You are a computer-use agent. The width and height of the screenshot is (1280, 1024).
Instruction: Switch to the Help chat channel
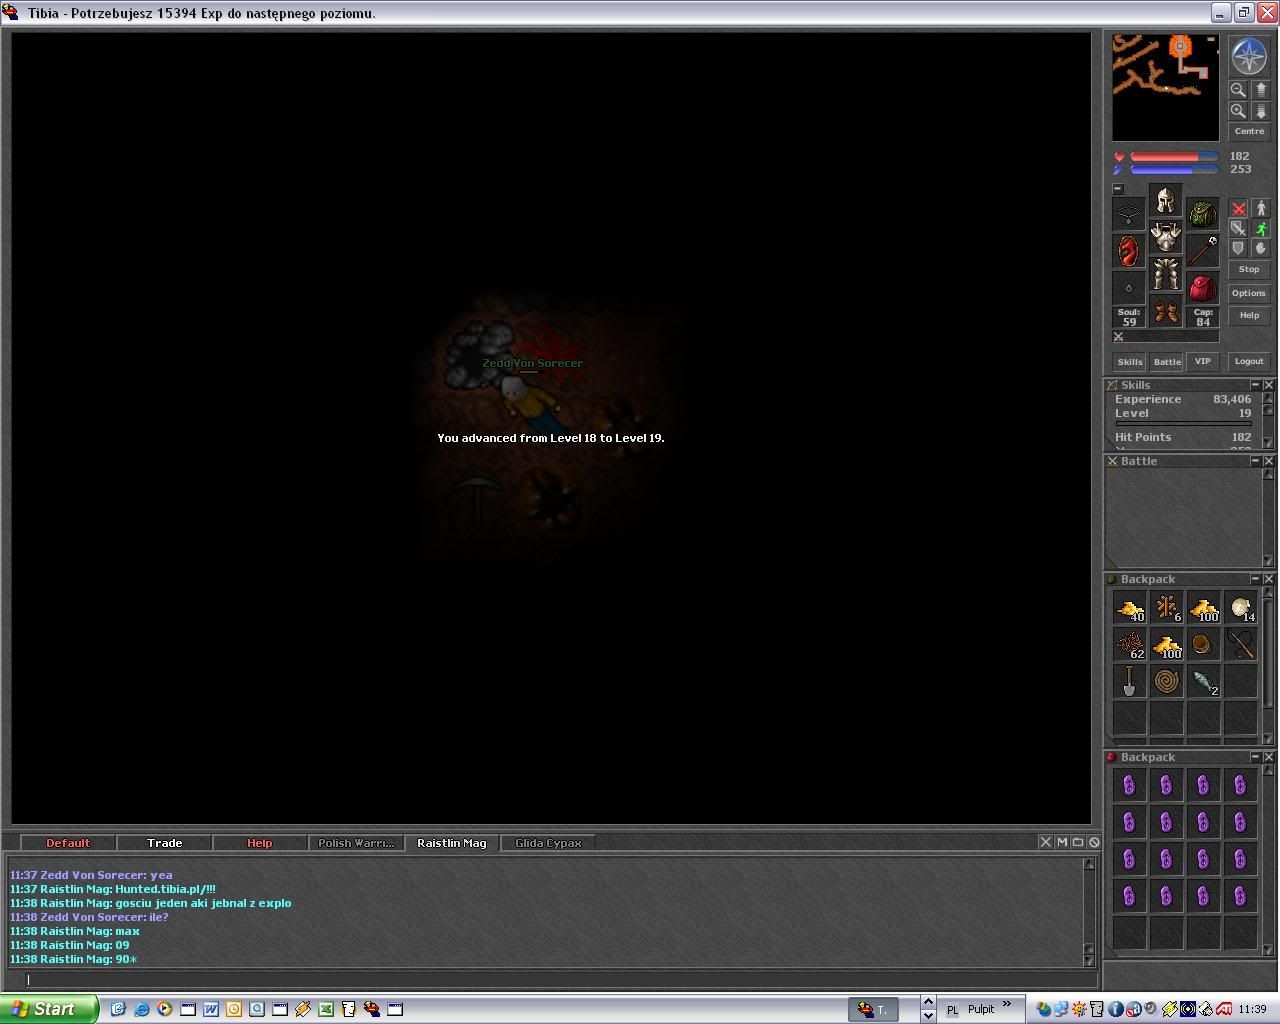click(260, 843)
